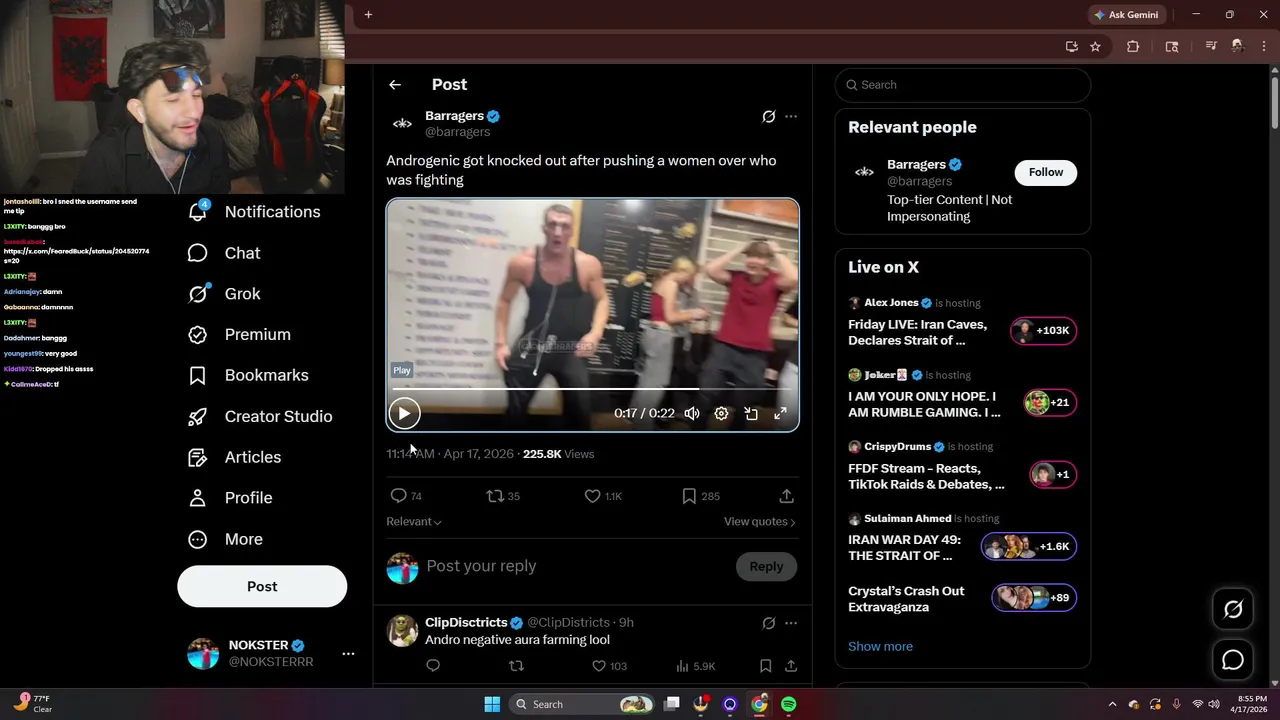This screenshot has height=720, width=1280.
Task: Open CrispyDrums FFDF Stream
Action: (962, 466)
